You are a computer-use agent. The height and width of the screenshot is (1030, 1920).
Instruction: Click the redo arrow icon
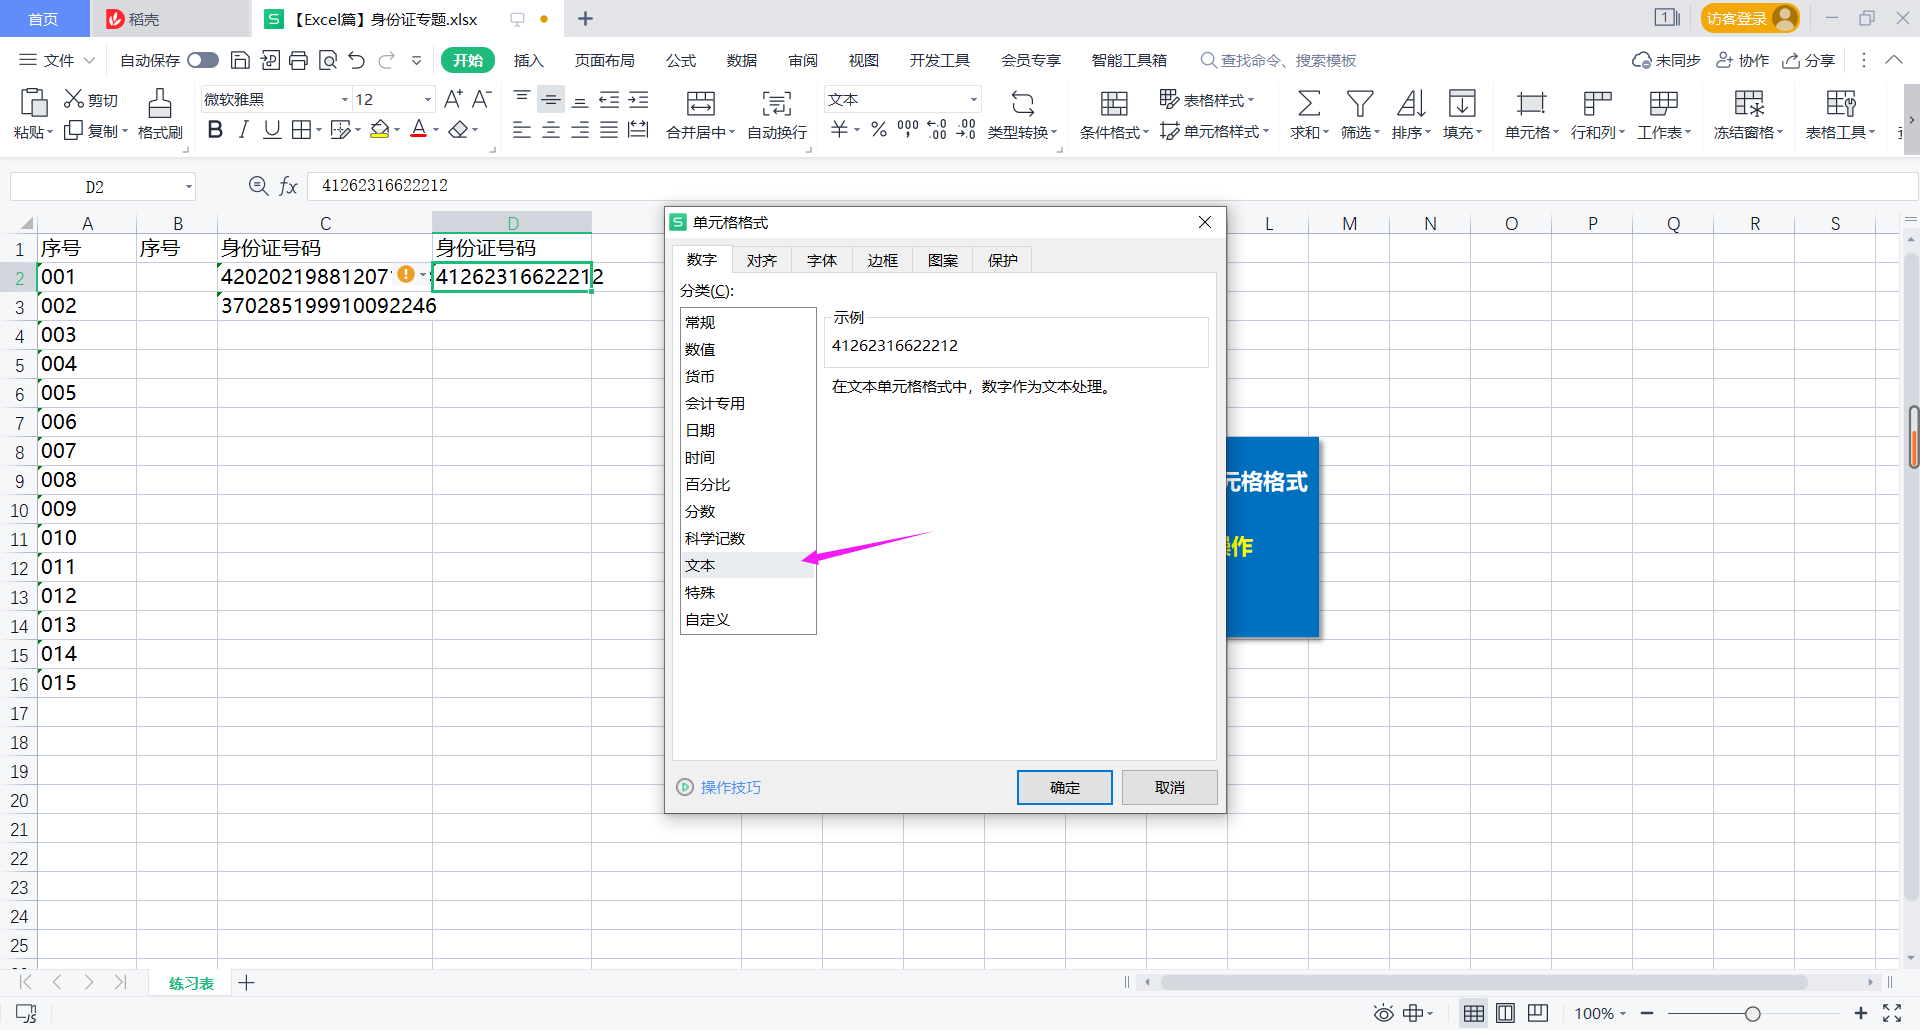[x=386, y=60]
